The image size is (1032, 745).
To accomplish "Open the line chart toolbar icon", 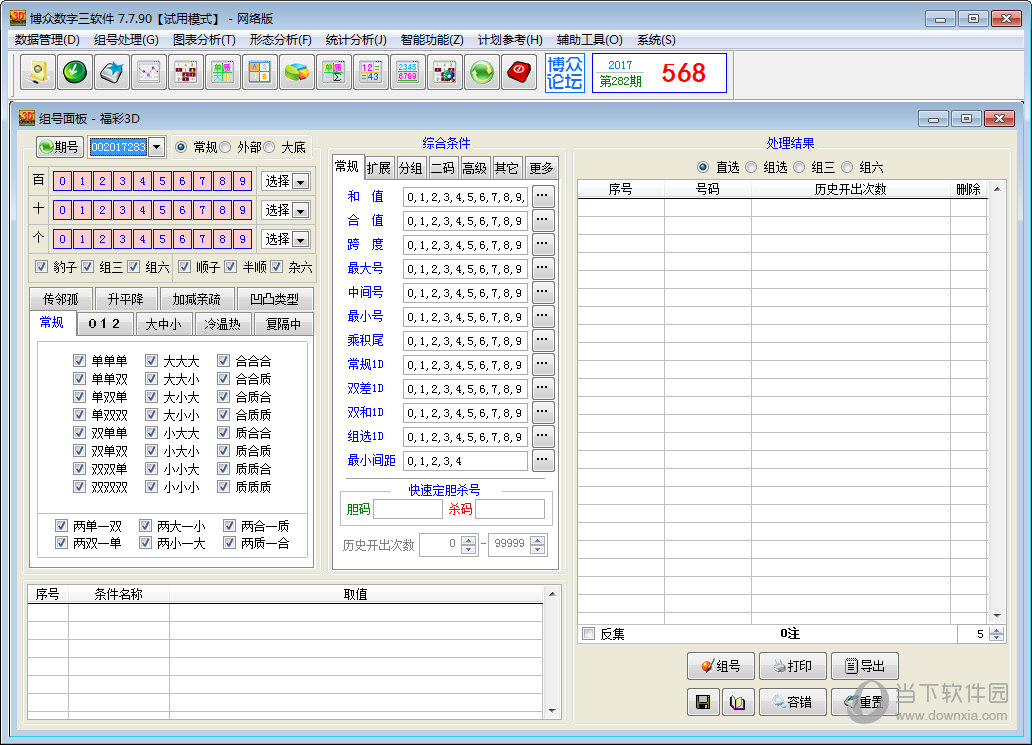I will click(149, 72).
